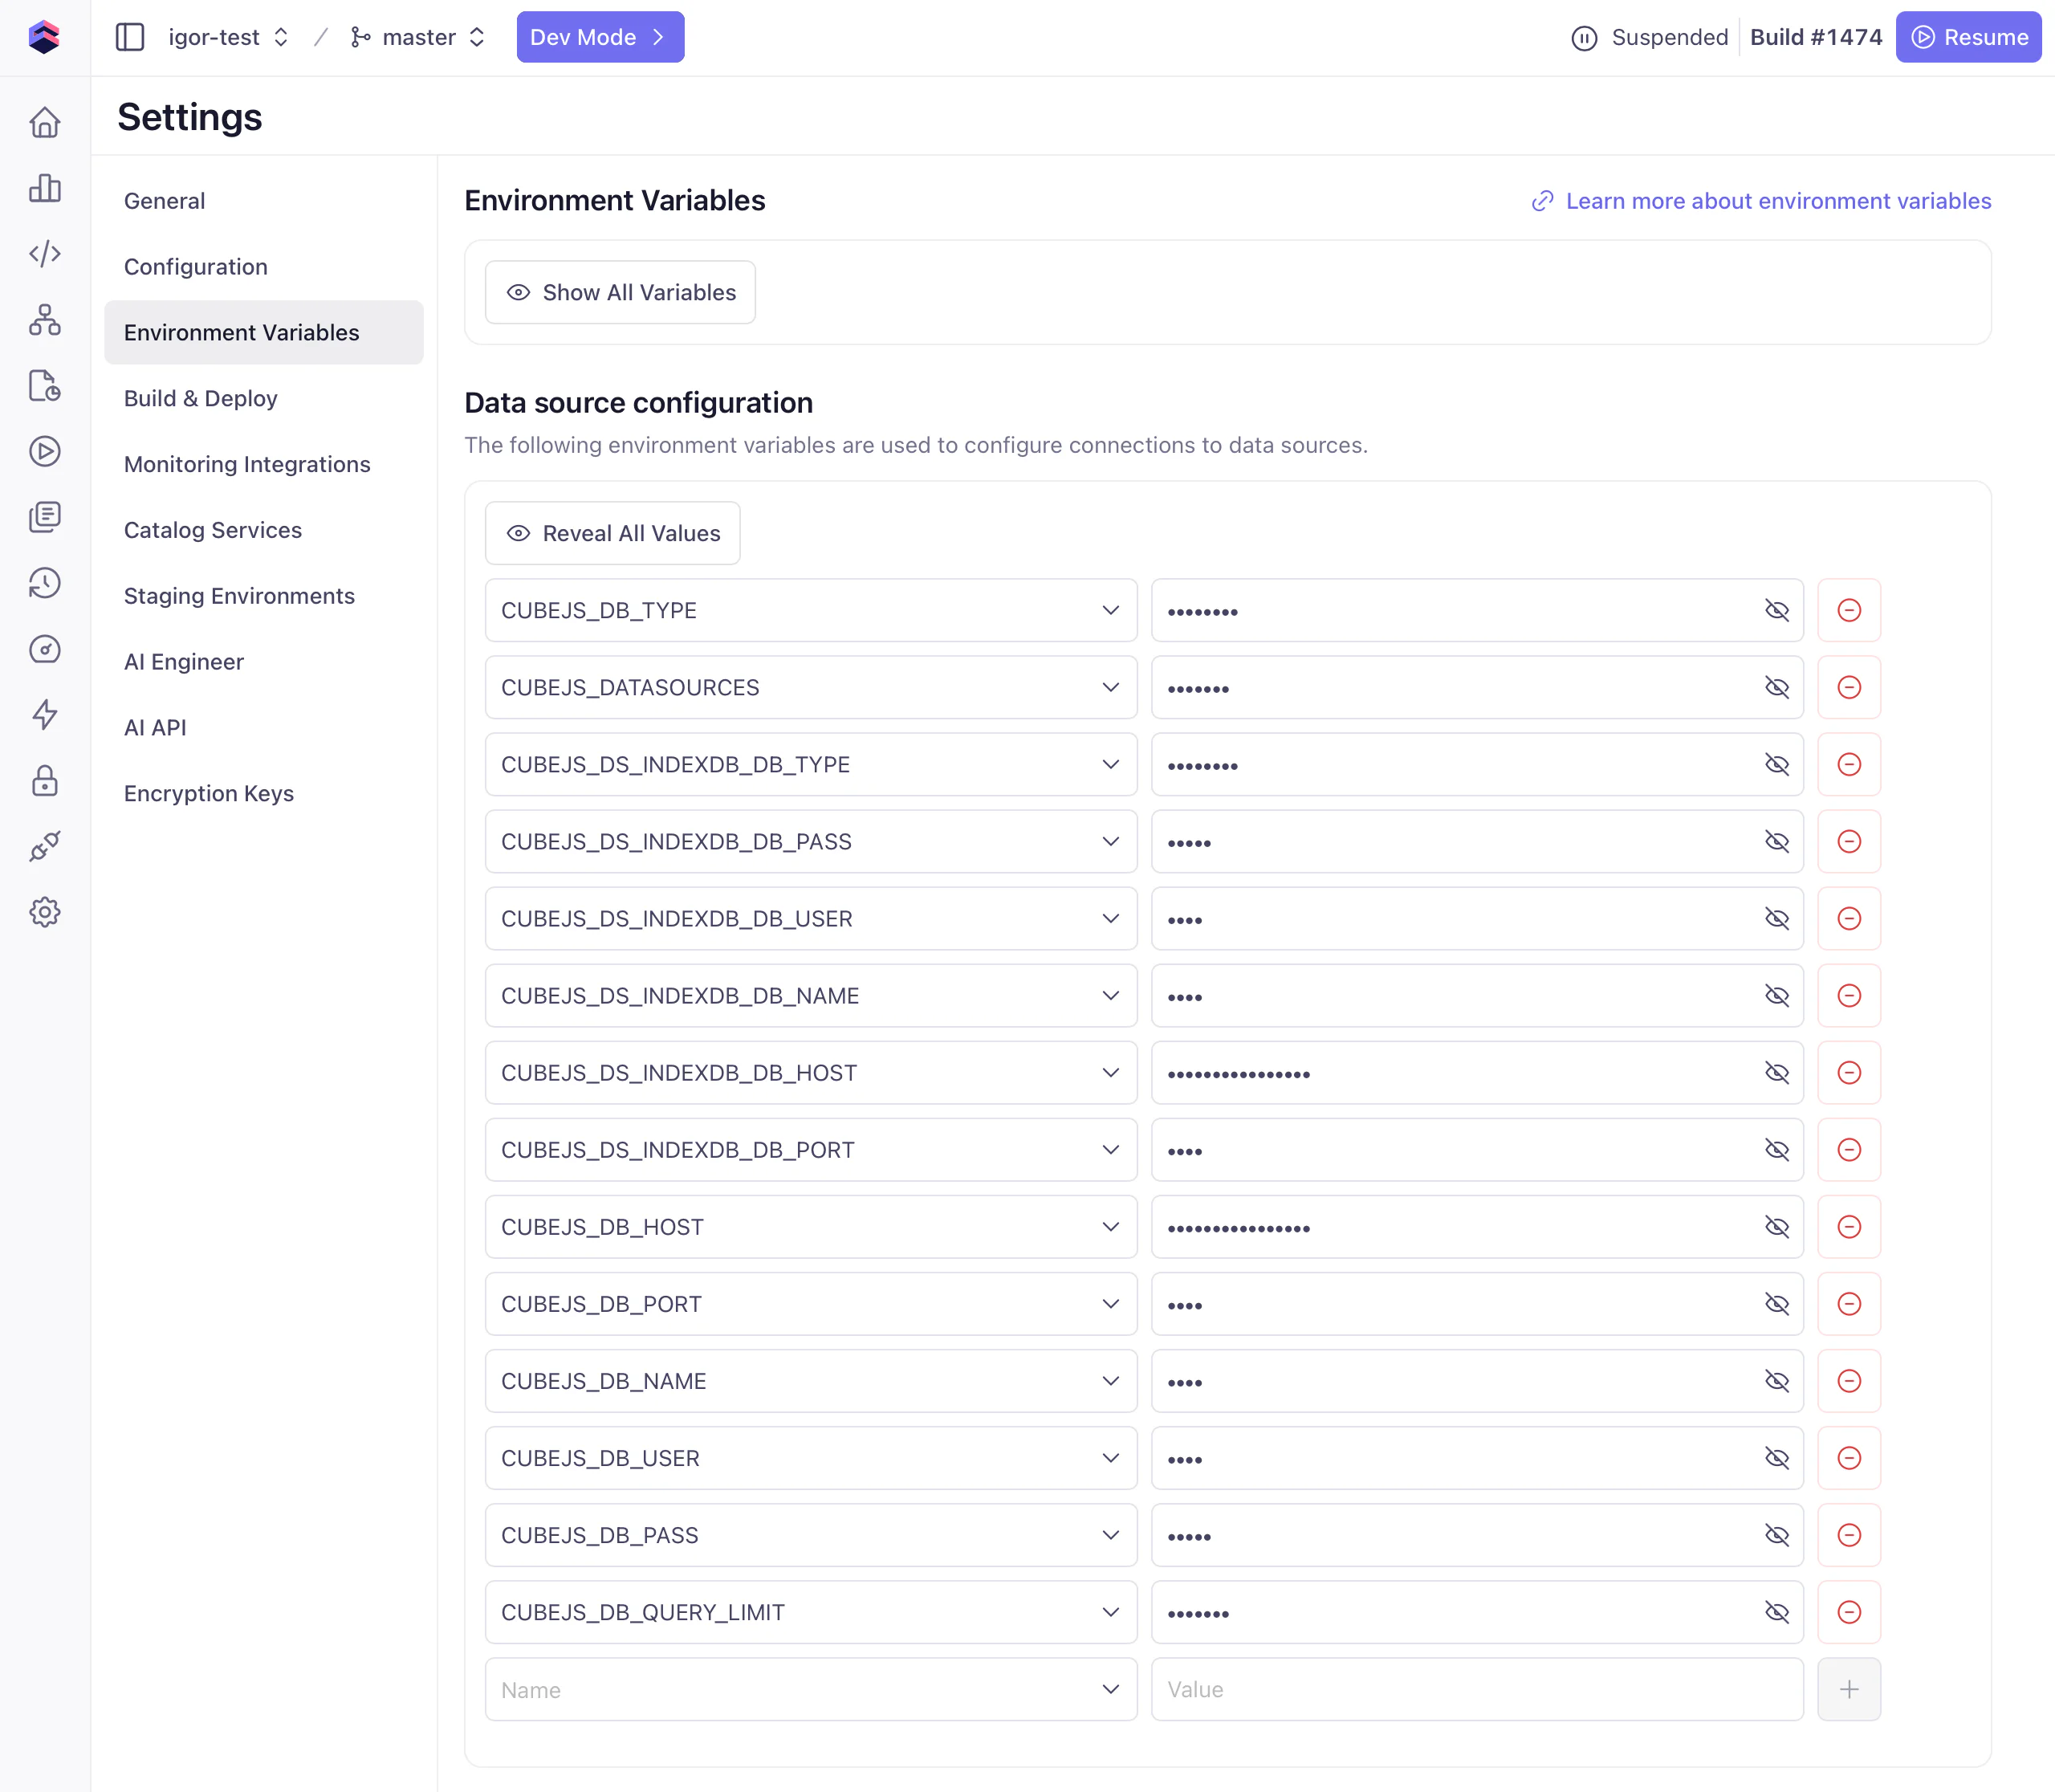Go to Build & Deploy settings

point(201,398)
